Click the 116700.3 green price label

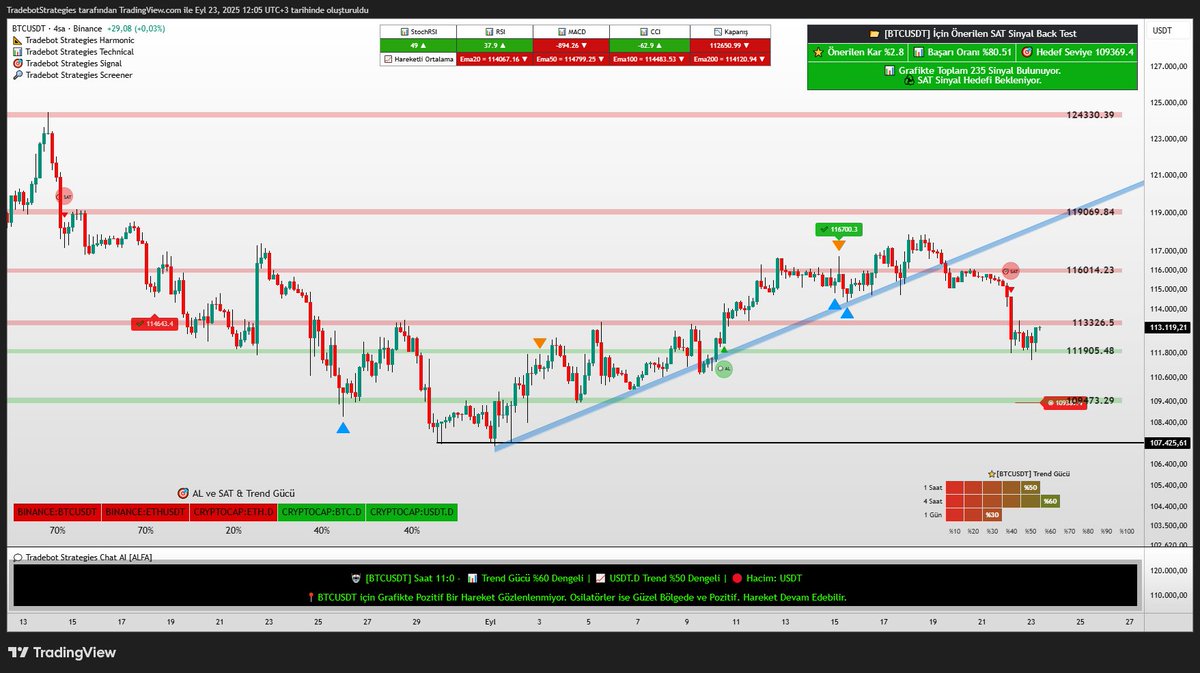(838, 229)
